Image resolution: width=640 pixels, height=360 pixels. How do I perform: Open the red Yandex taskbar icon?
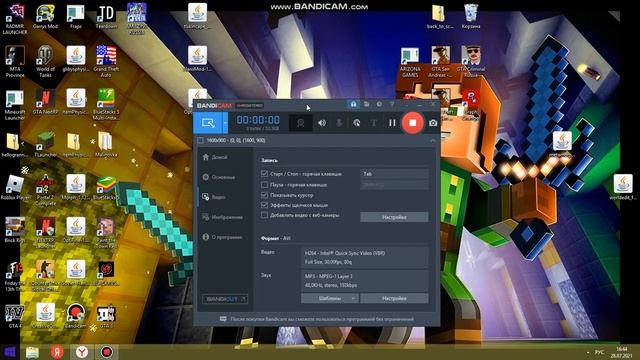pyautogui.click(x=57, y=352)
